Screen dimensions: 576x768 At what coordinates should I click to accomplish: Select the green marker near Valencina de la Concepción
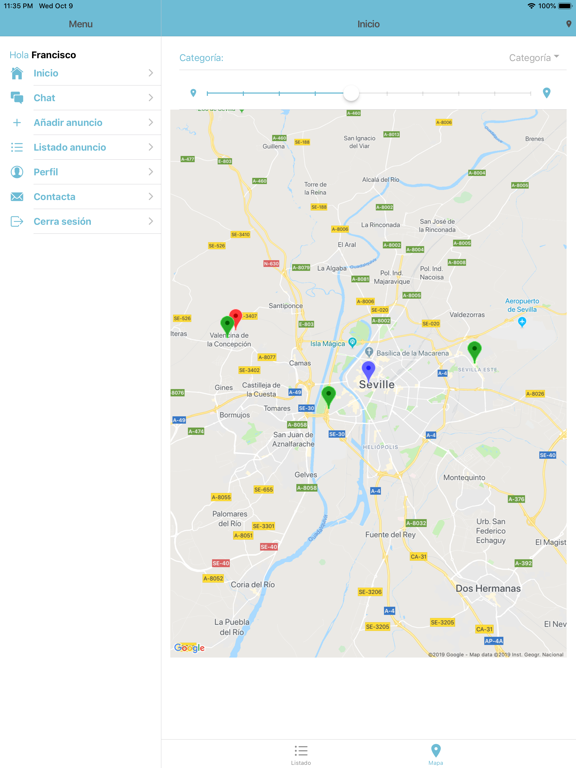click(x=227, y=325)
